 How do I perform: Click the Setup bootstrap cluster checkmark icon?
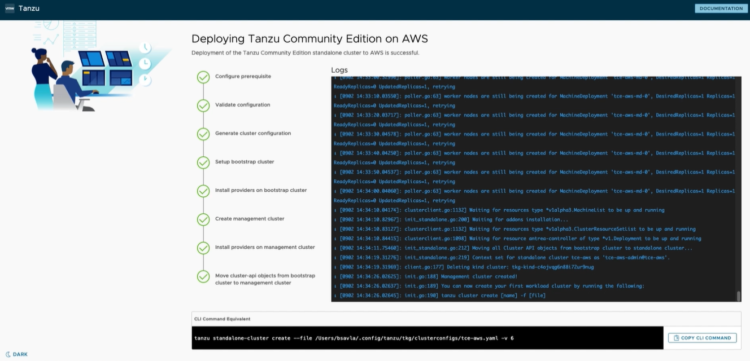click(x=203, y=163)
